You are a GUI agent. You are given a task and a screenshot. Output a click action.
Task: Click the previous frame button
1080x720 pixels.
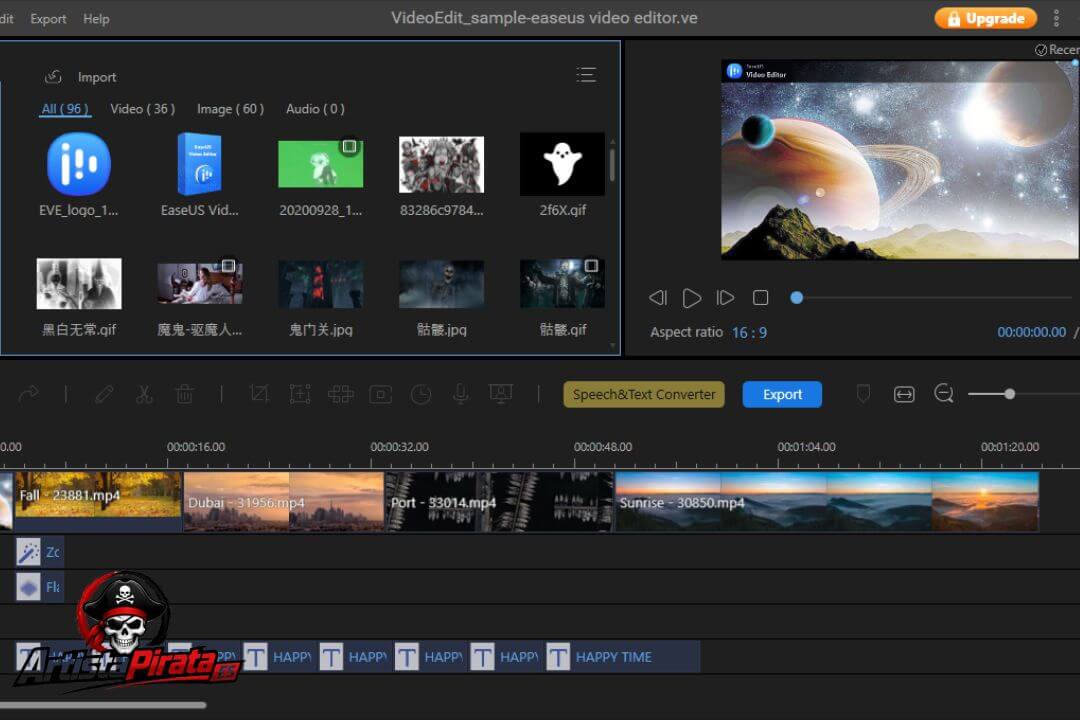[658, 298]
